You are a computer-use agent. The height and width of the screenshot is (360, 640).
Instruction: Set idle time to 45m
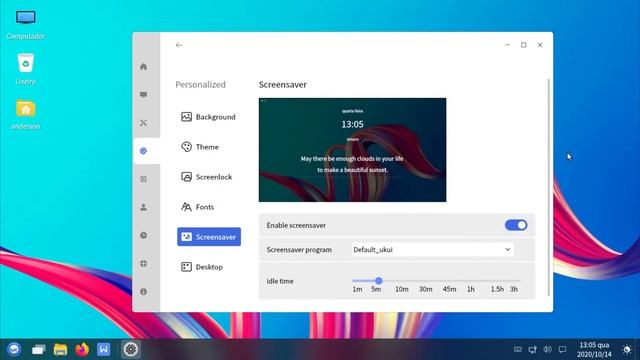(x=449, y=289)
